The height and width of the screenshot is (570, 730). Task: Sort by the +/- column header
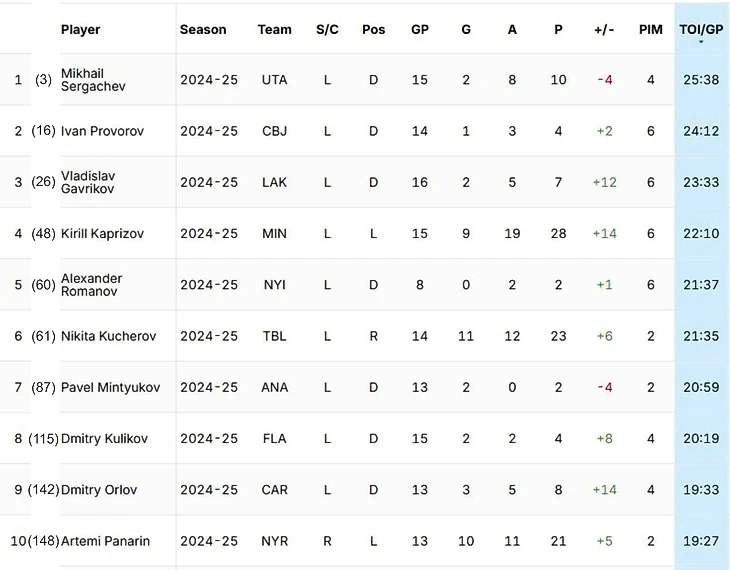(604, 30)
